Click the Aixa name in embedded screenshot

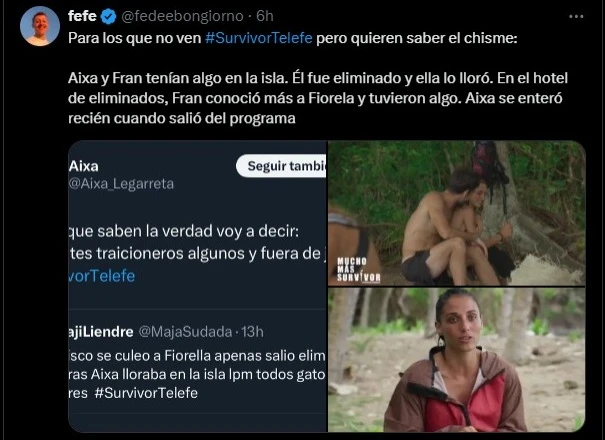click(x=84, y=165)
